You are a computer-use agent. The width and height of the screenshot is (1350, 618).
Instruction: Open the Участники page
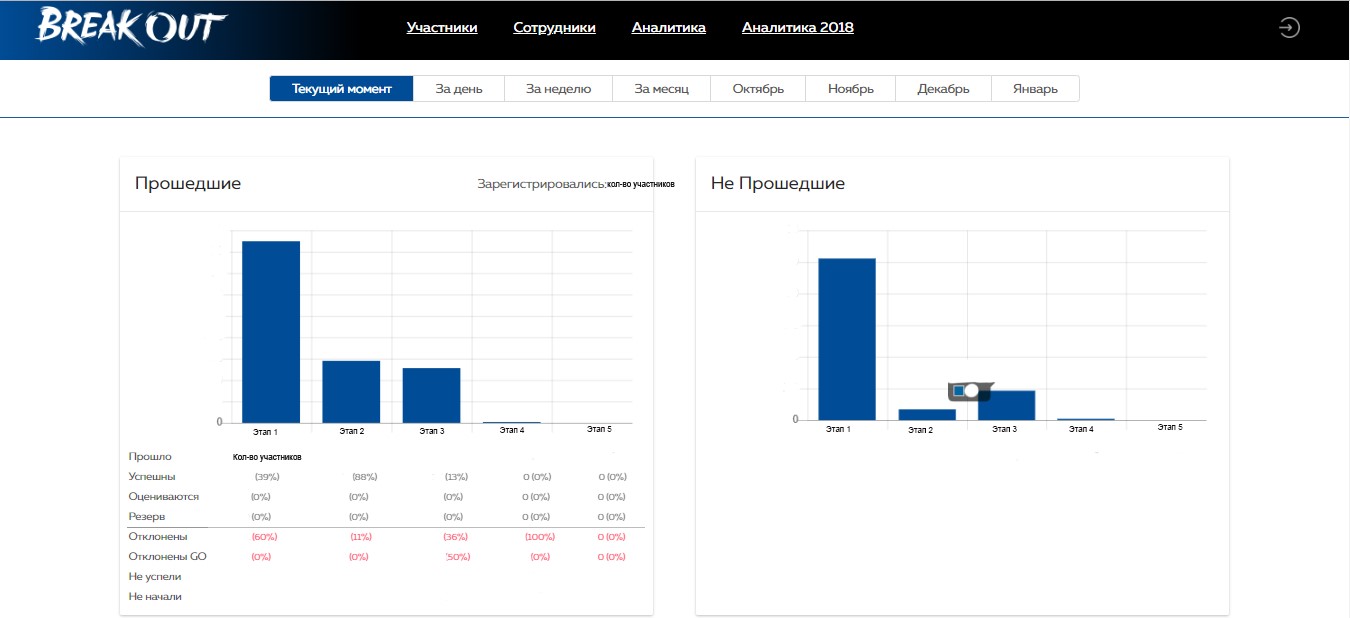(441, 27)
